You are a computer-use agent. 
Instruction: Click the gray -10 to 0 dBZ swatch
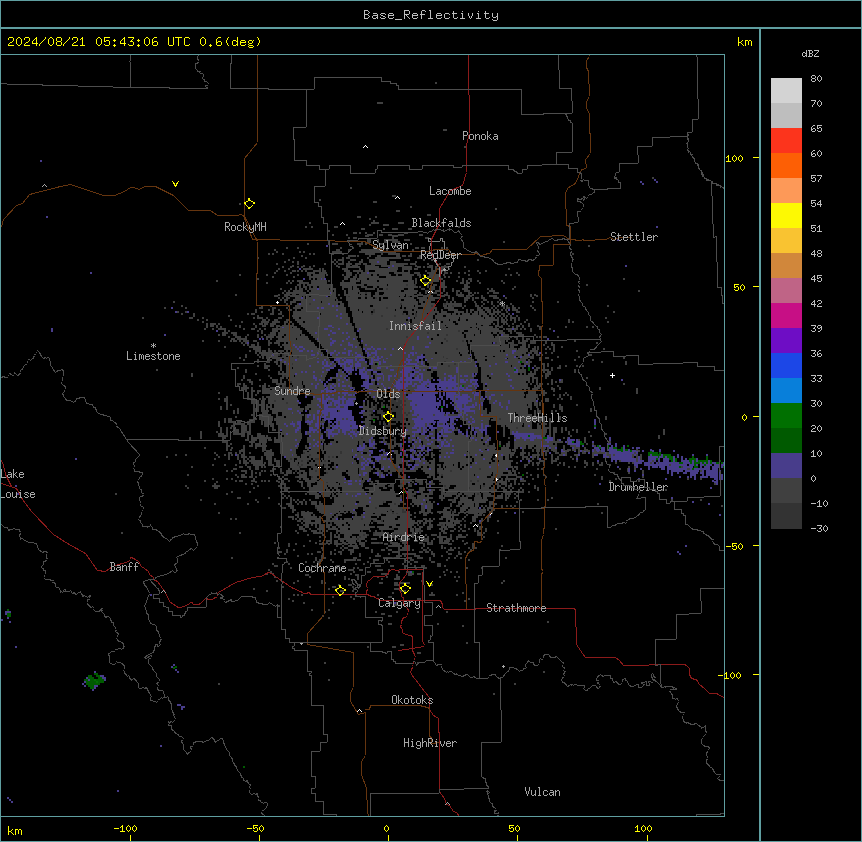tap(786, 491)
